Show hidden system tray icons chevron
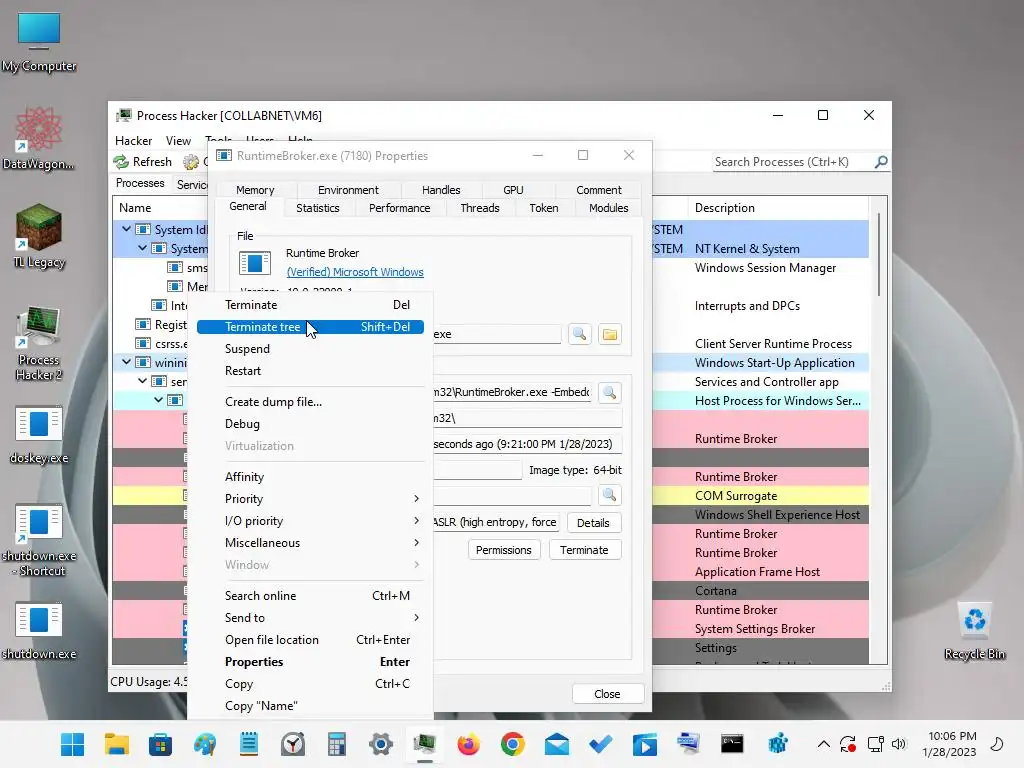1024x768 pixels. 824,744
